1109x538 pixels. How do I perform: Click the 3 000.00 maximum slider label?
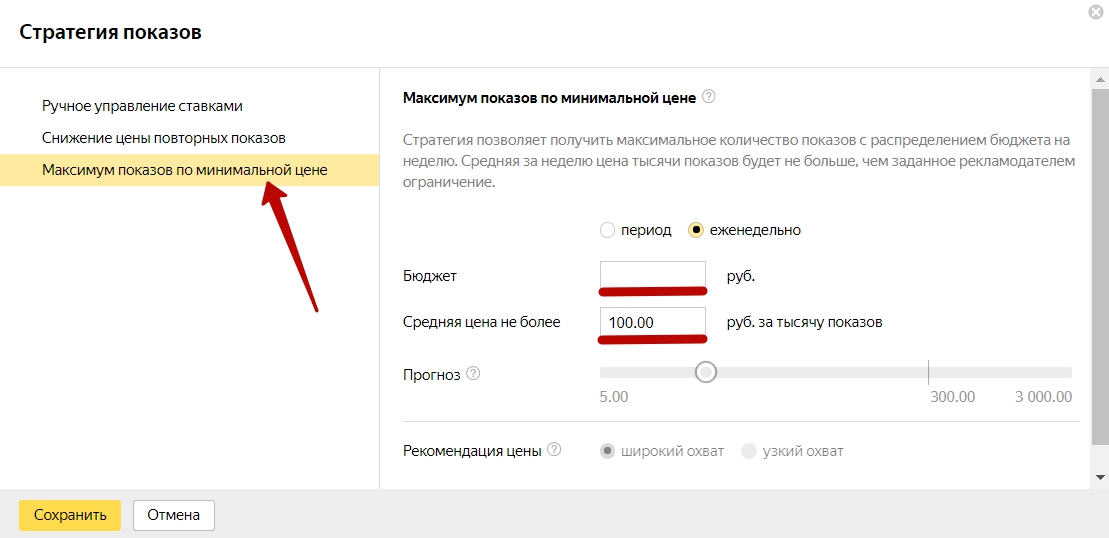click(x=1043, y=397)
